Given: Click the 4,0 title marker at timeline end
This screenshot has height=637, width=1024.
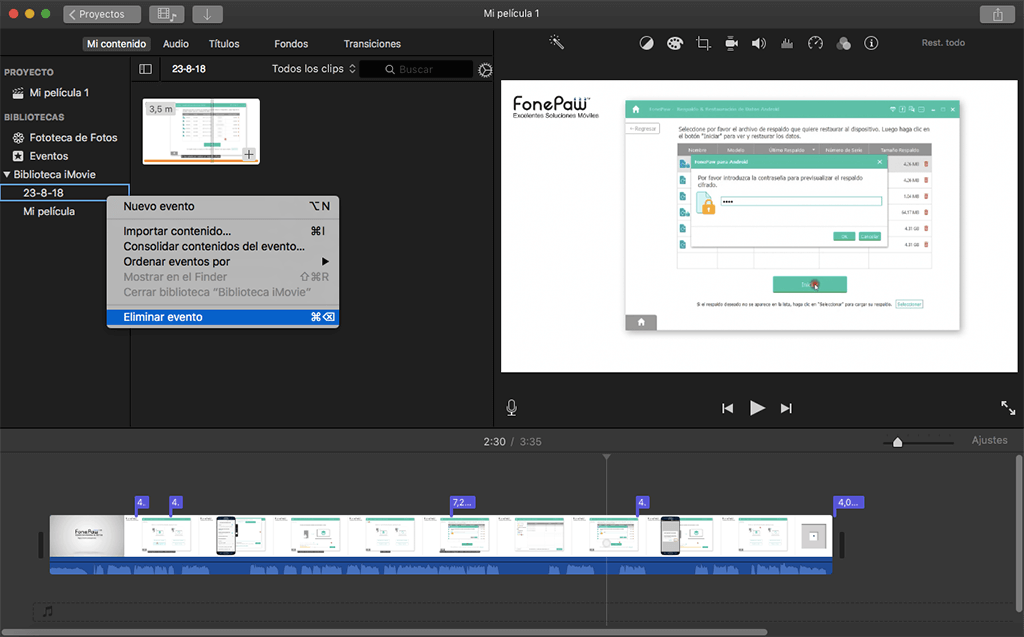Looking at the screenshot, I should (x=849, y=502).
